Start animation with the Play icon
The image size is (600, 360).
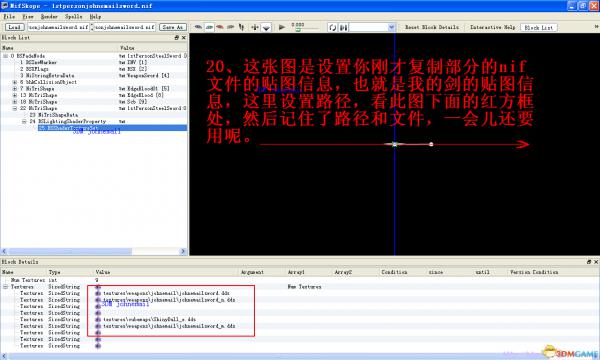click(x=282, y=27)
